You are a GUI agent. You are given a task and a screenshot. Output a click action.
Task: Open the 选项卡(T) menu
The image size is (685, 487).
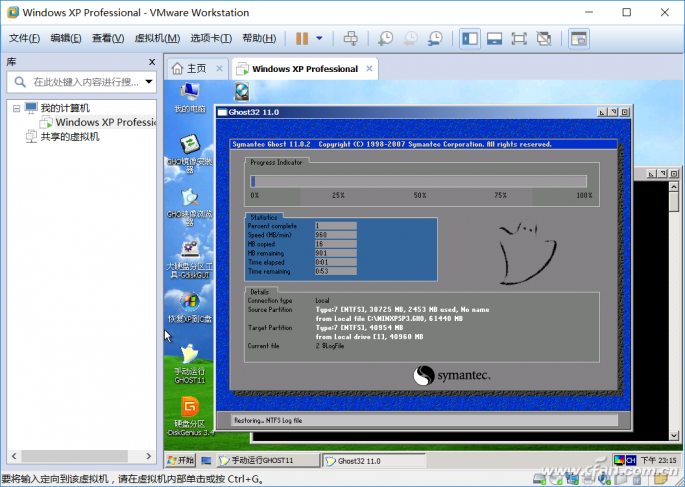coord(211,38)
